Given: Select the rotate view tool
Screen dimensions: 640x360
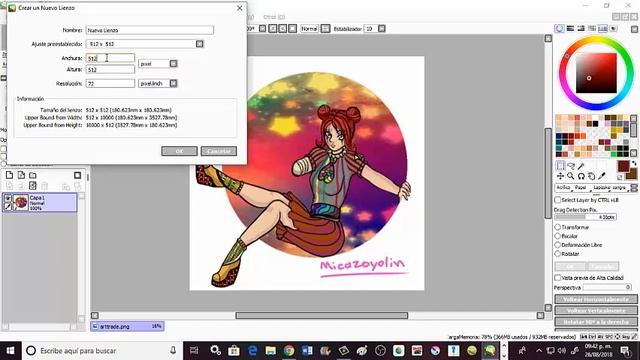Looking at the screenshot, I should 581,176.
